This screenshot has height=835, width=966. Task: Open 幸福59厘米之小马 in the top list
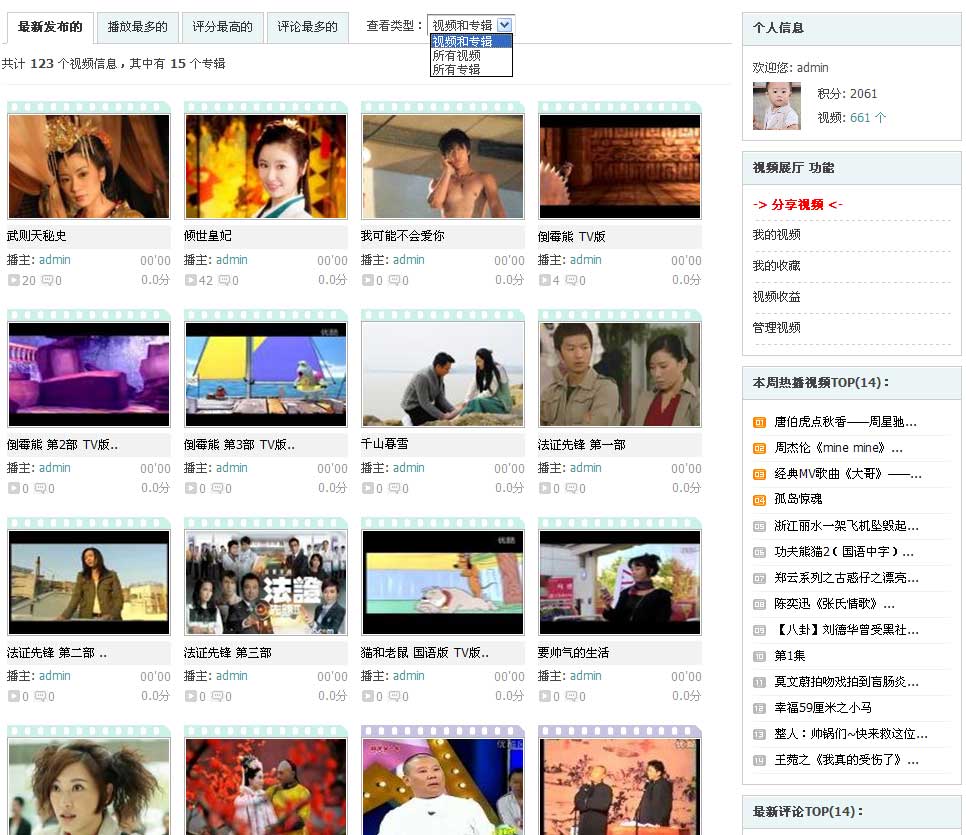click(x=822, y=708)
